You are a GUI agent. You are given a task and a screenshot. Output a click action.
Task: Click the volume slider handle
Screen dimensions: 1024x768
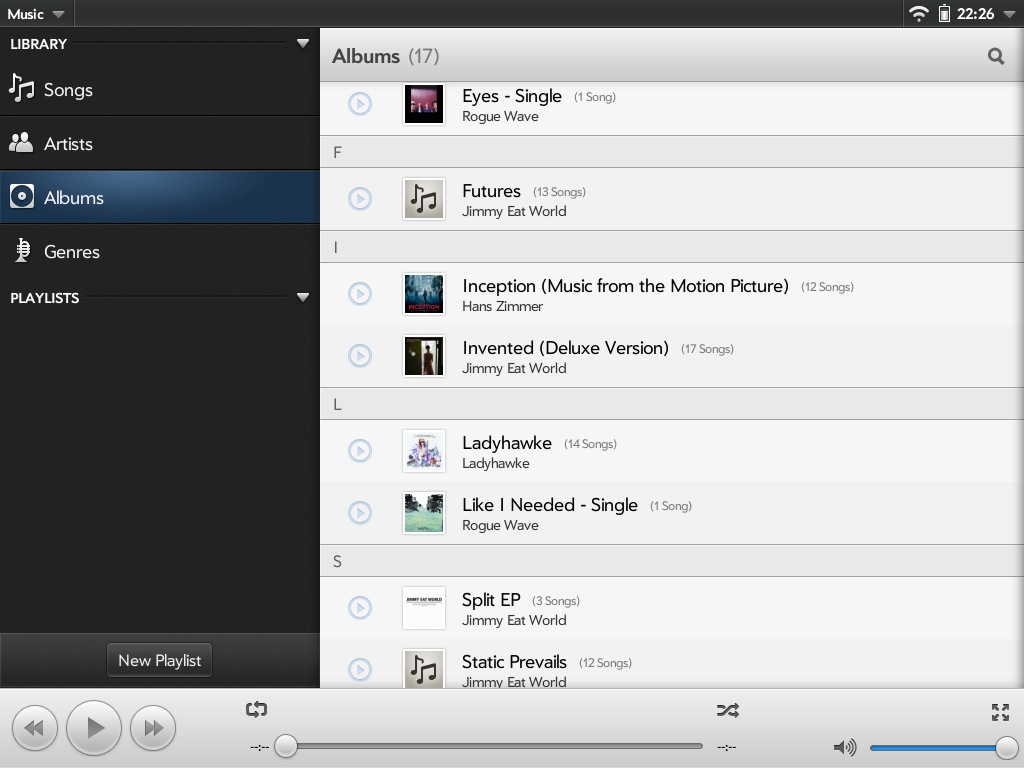[1006, 746]
